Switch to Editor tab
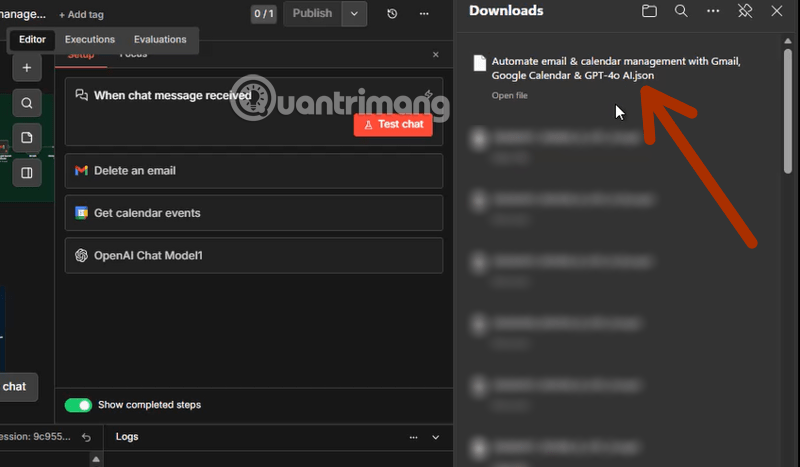Image resolution: width=800 pixels, height=467 pixels. click(x=32, y=39)
